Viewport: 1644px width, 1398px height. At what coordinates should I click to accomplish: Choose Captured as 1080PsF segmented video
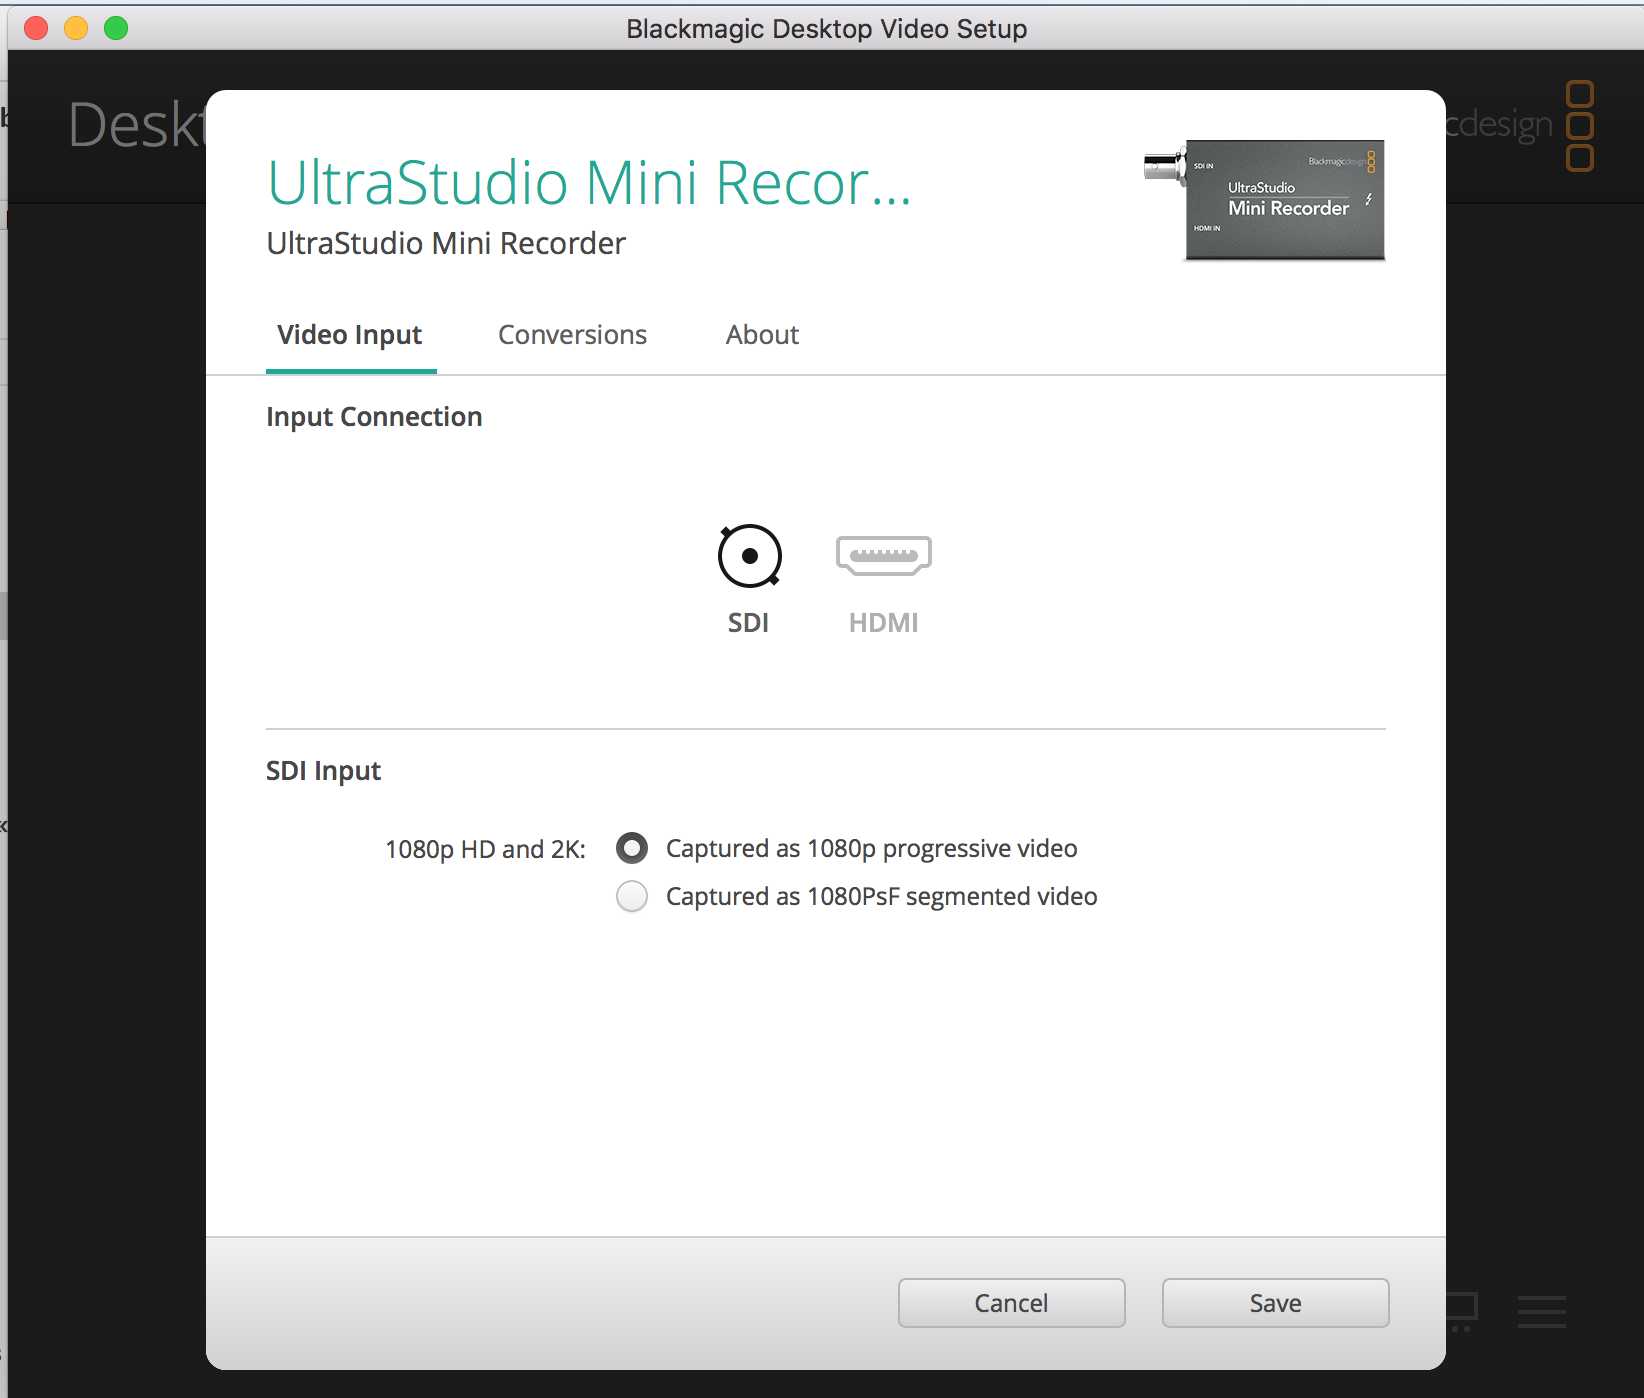(632, 896)
